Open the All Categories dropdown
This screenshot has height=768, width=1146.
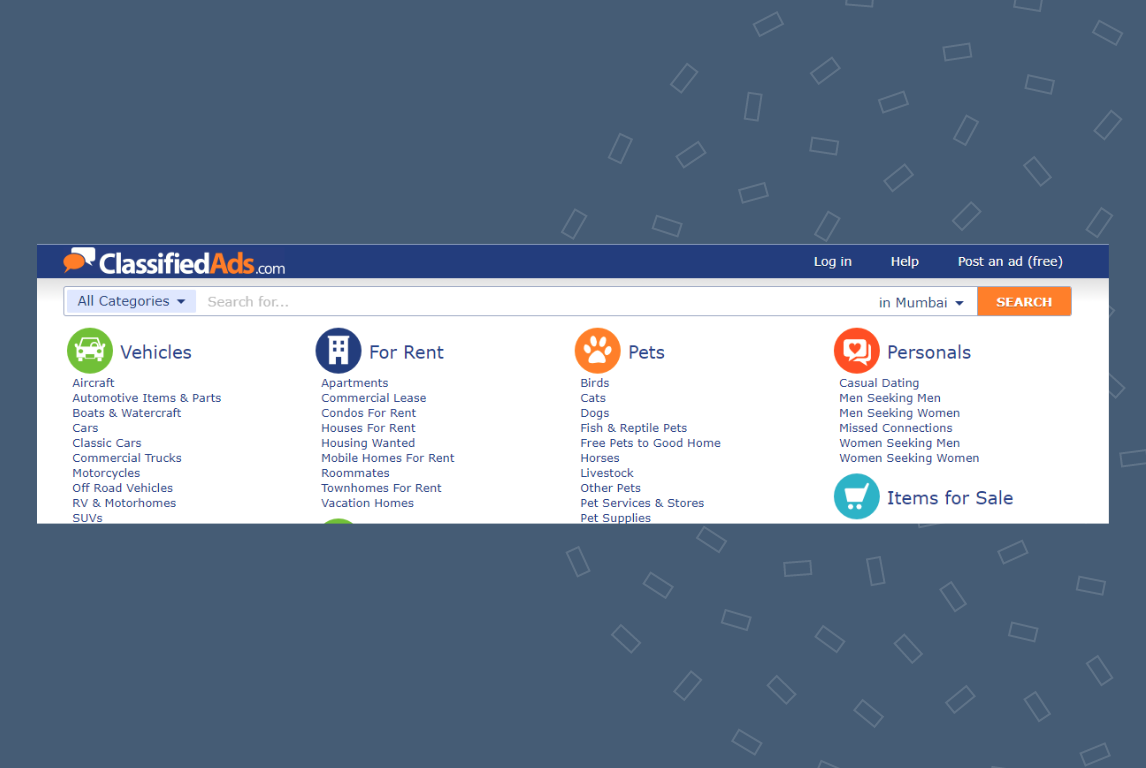coord(129,301)
